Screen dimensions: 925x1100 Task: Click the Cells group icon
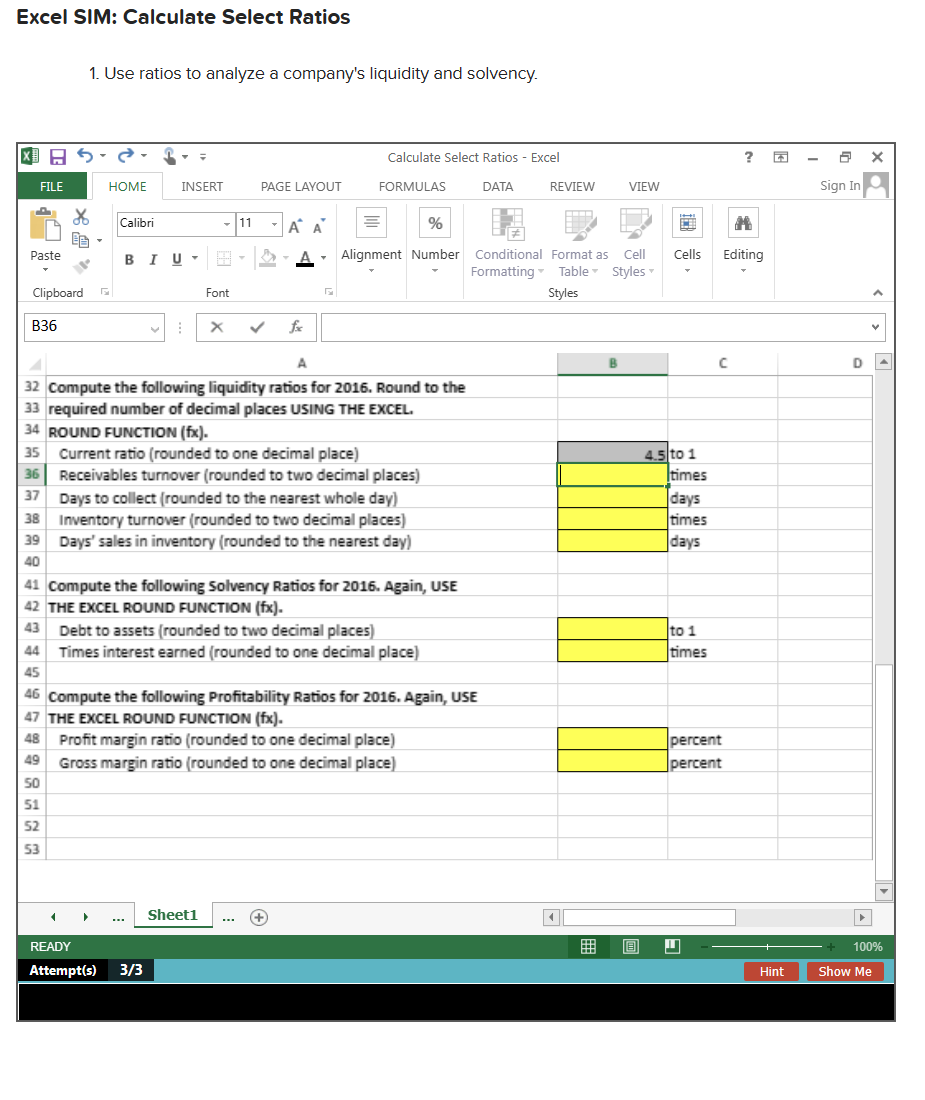pos(687,222)
